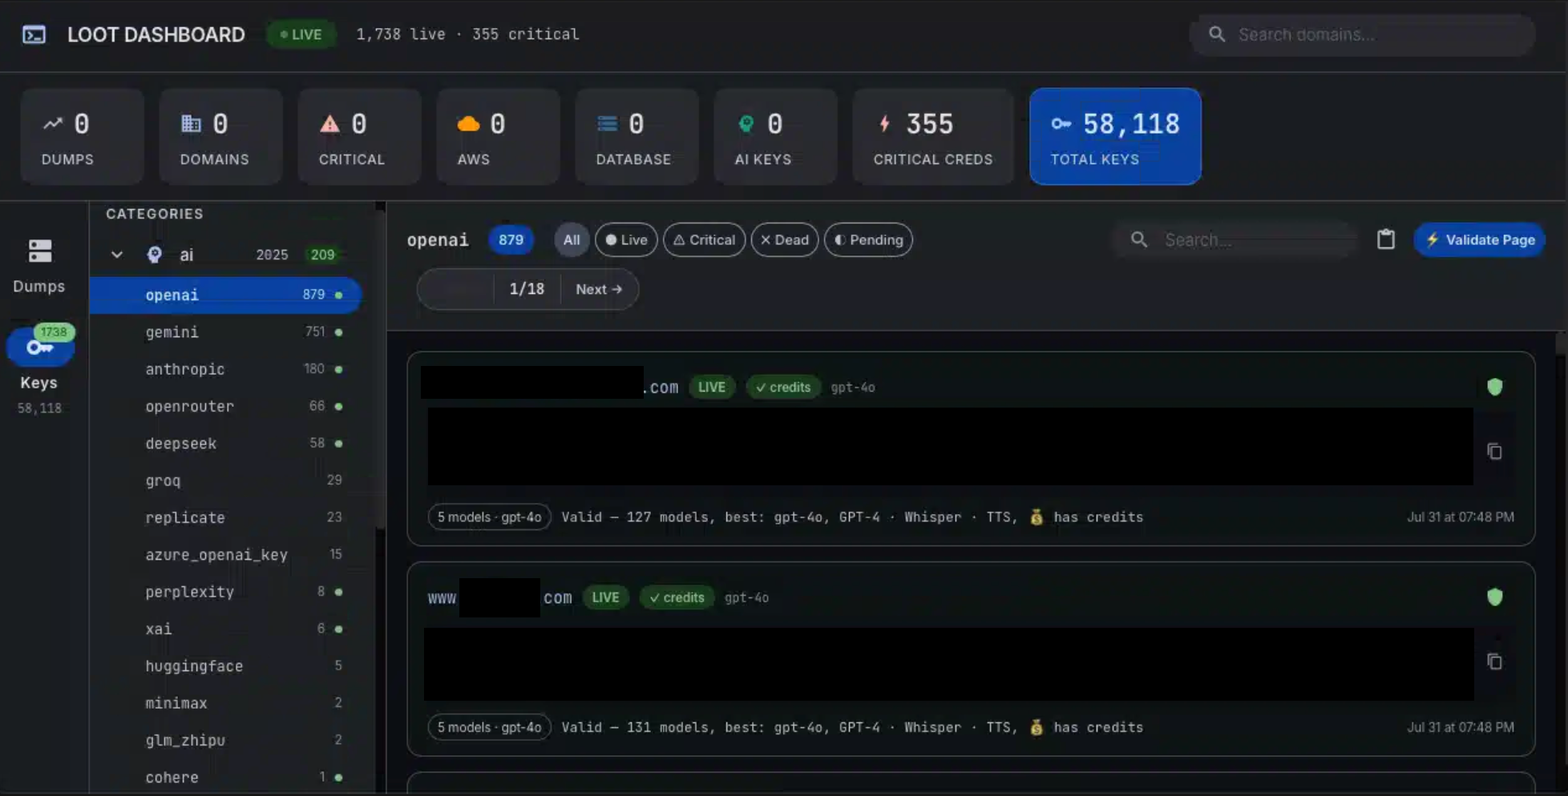
Task: Click the Validate Page button
Action: point(1480,240)
